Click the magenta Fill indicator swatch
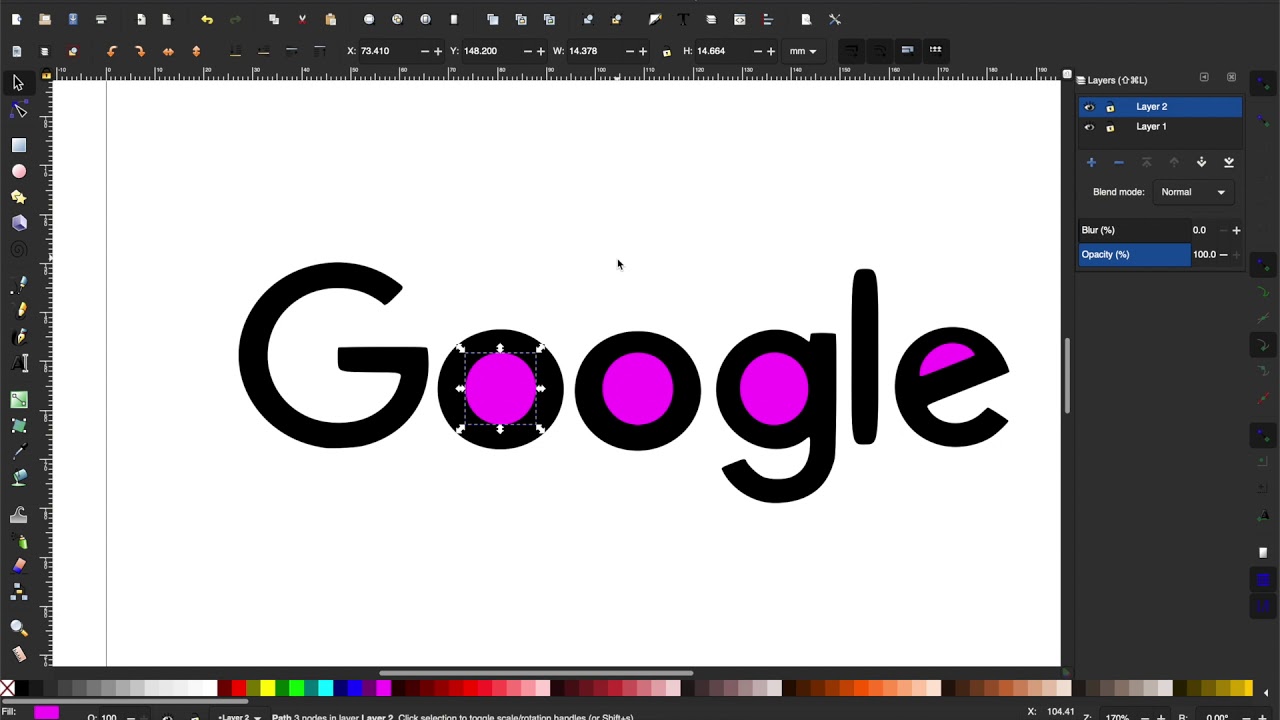The height and width of the screenshot is (720, 1280). [x=46, y=712]
